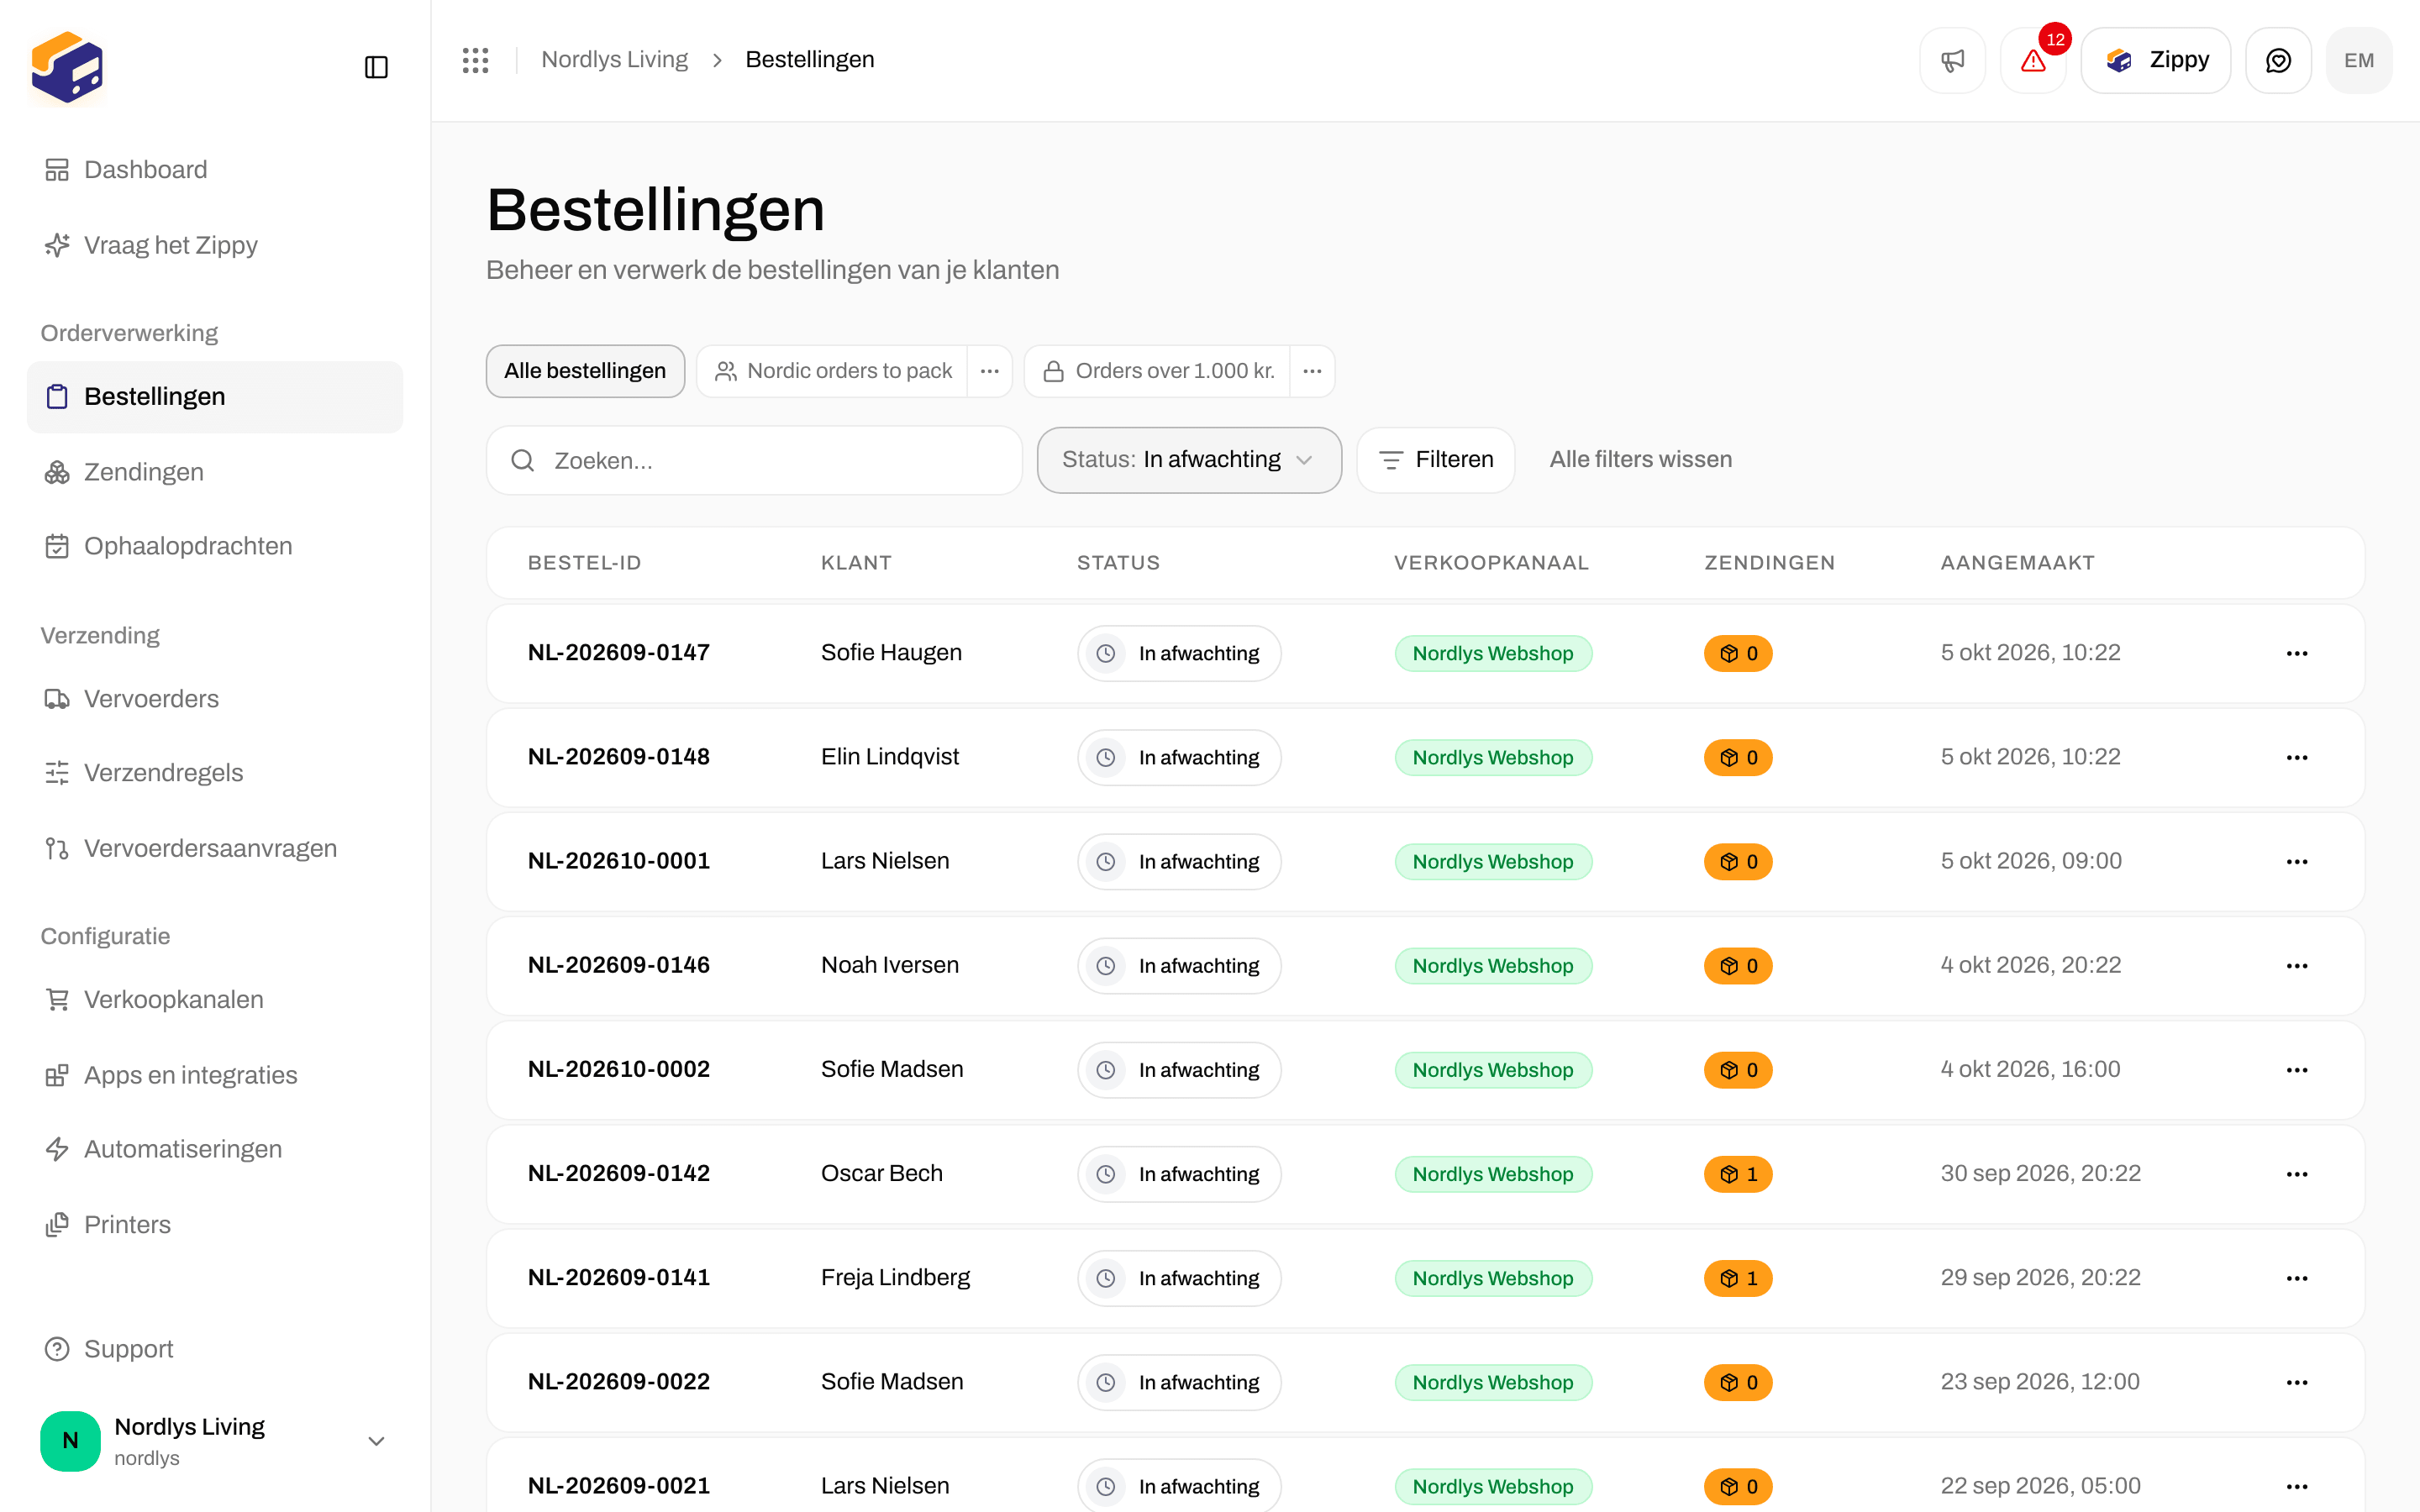Open the chat support icon
2420x1512 pixels.
2278,60
